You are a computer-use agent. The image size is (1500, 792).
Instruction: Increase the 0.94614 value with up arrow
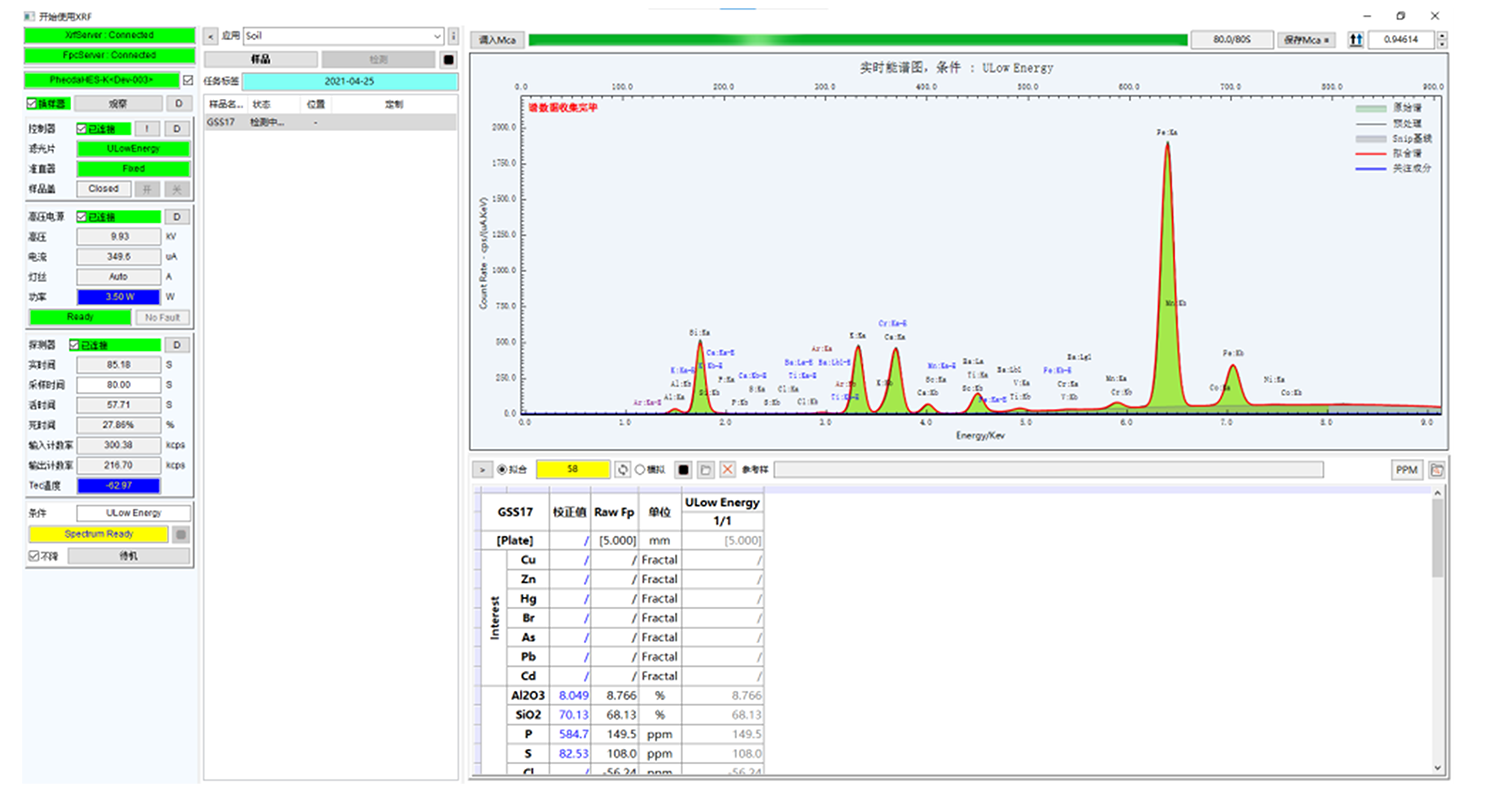coord(1441,36)
